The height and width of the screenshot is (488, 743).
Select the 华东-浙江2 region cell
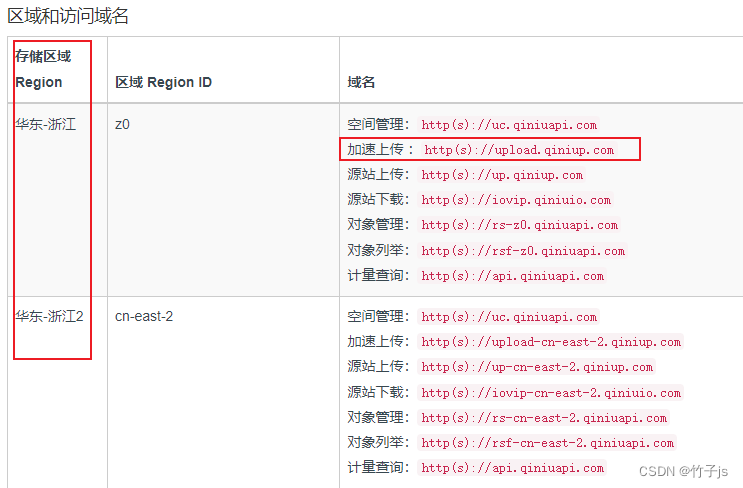49,316
